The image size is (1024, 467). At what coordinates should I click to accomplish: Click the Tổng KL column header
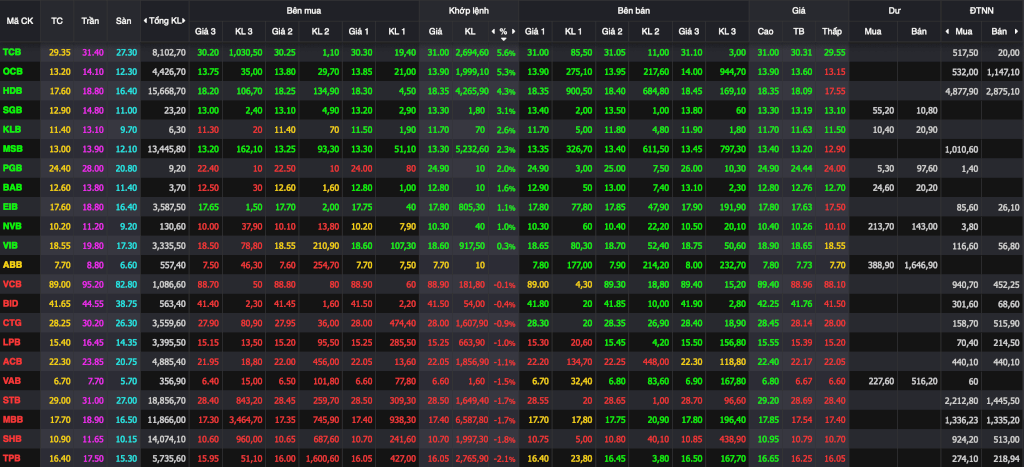(166, 21)
